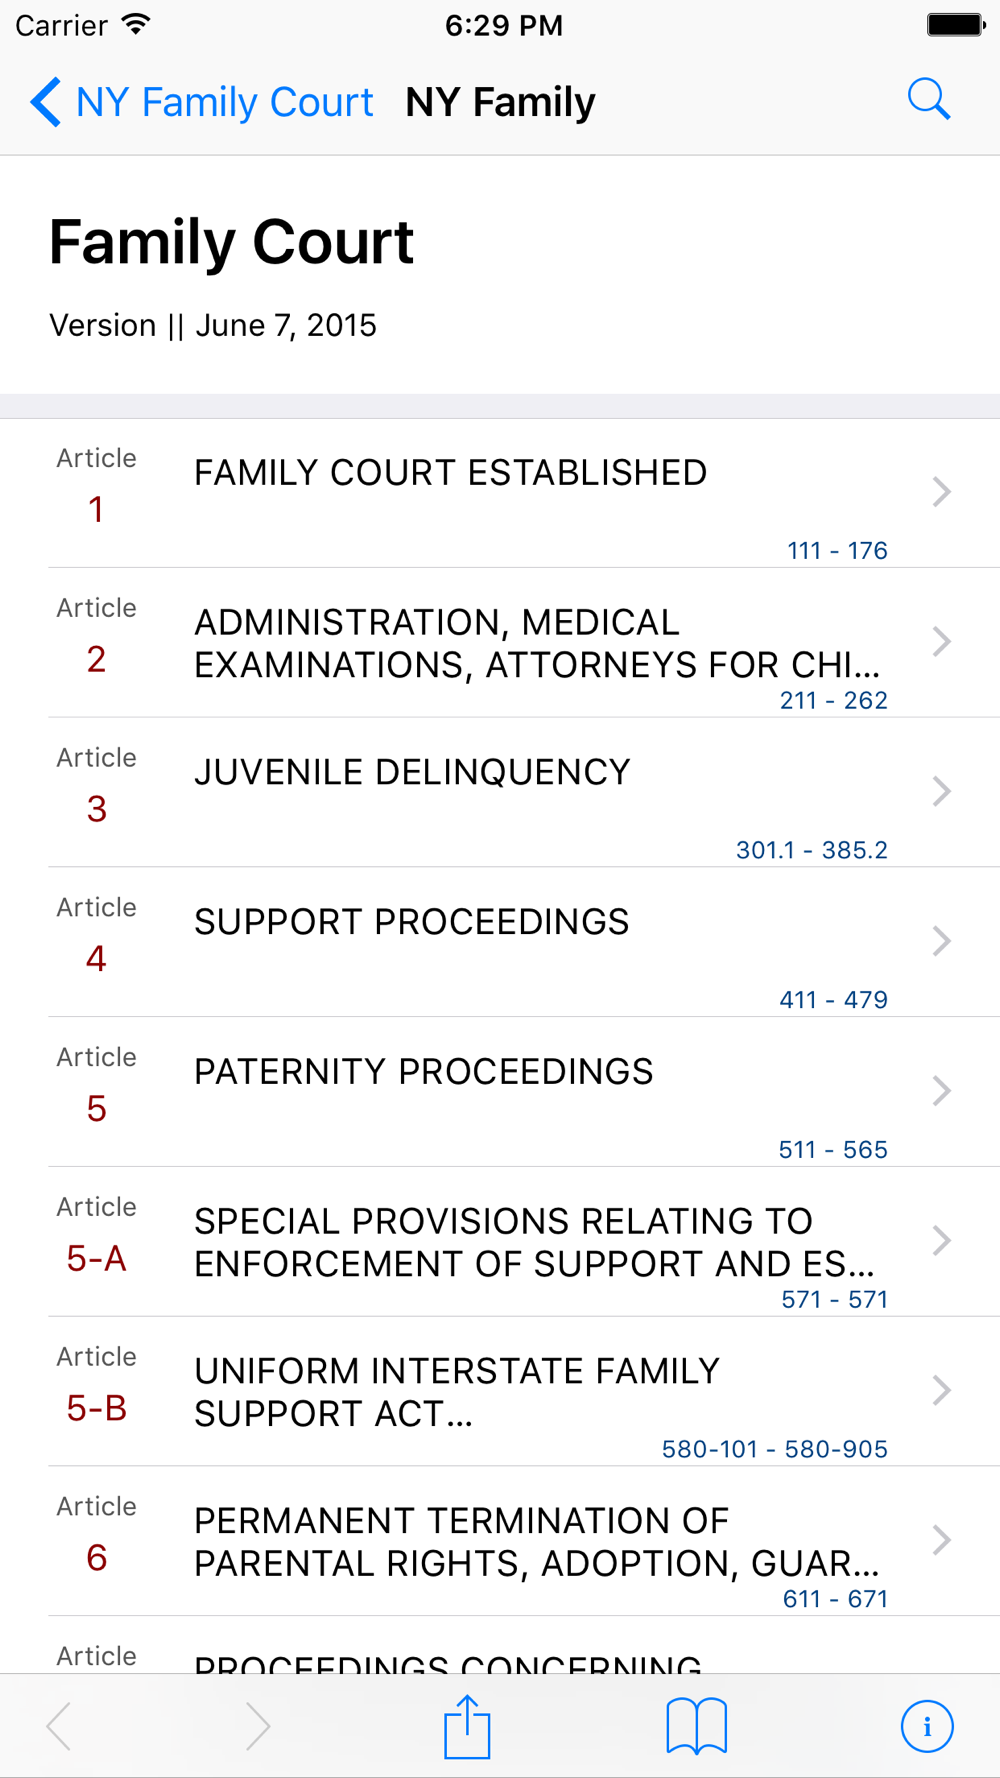Click the Wi-Fi status icon
This screenshot has width=1000, height=1778.
[x=136, y=25]
